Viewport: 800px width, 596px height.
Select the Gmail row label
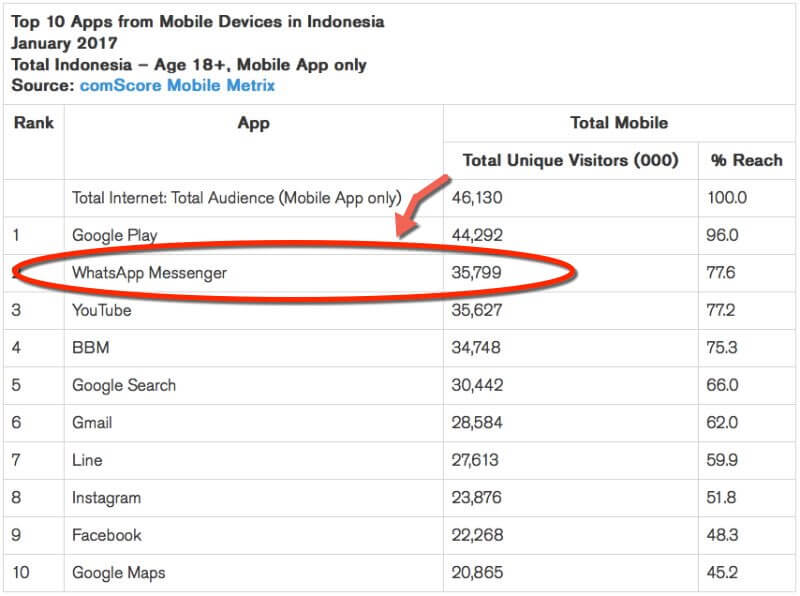click(92, 423)
